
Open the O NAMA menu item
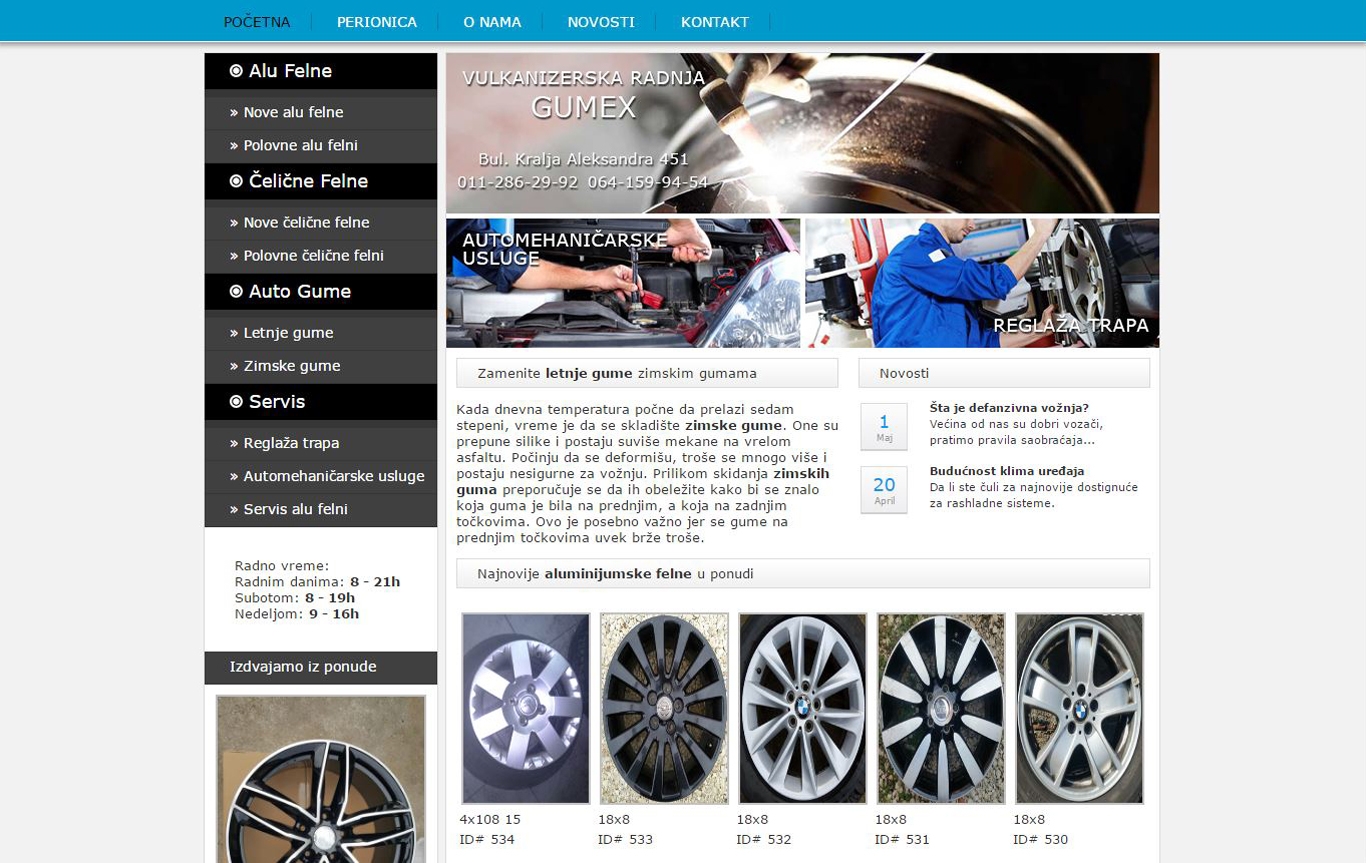coord(492,22)
